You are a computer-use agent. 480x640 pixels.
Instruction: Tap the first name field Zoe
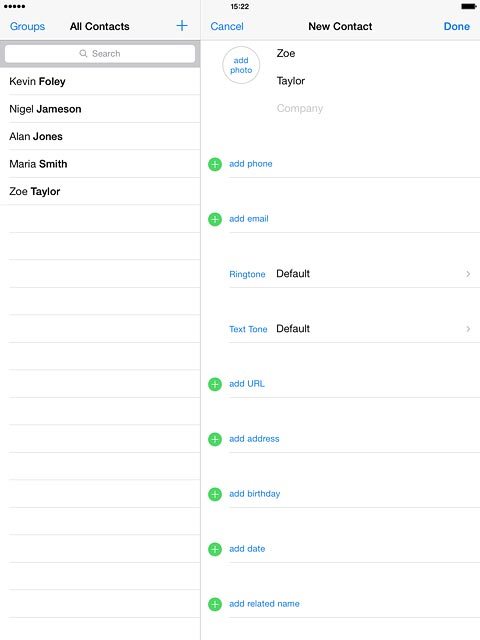coord(376,53)
